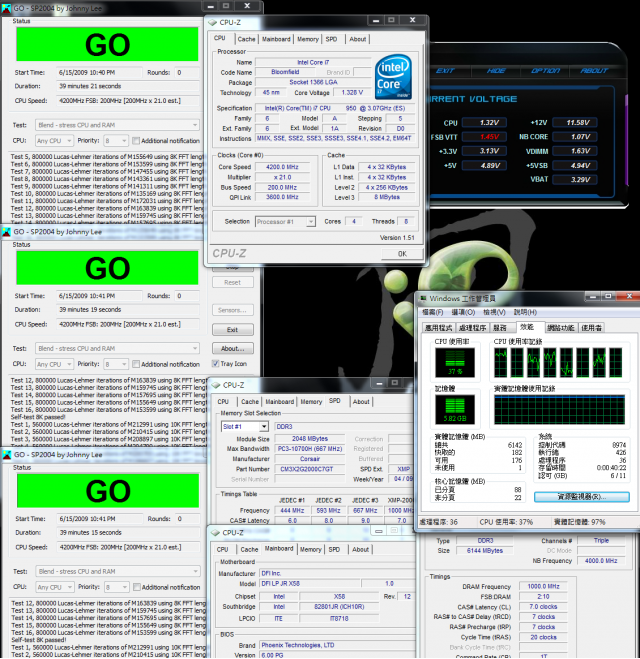Click Windows Task Manager title bar icon

[x=423, y=298]
